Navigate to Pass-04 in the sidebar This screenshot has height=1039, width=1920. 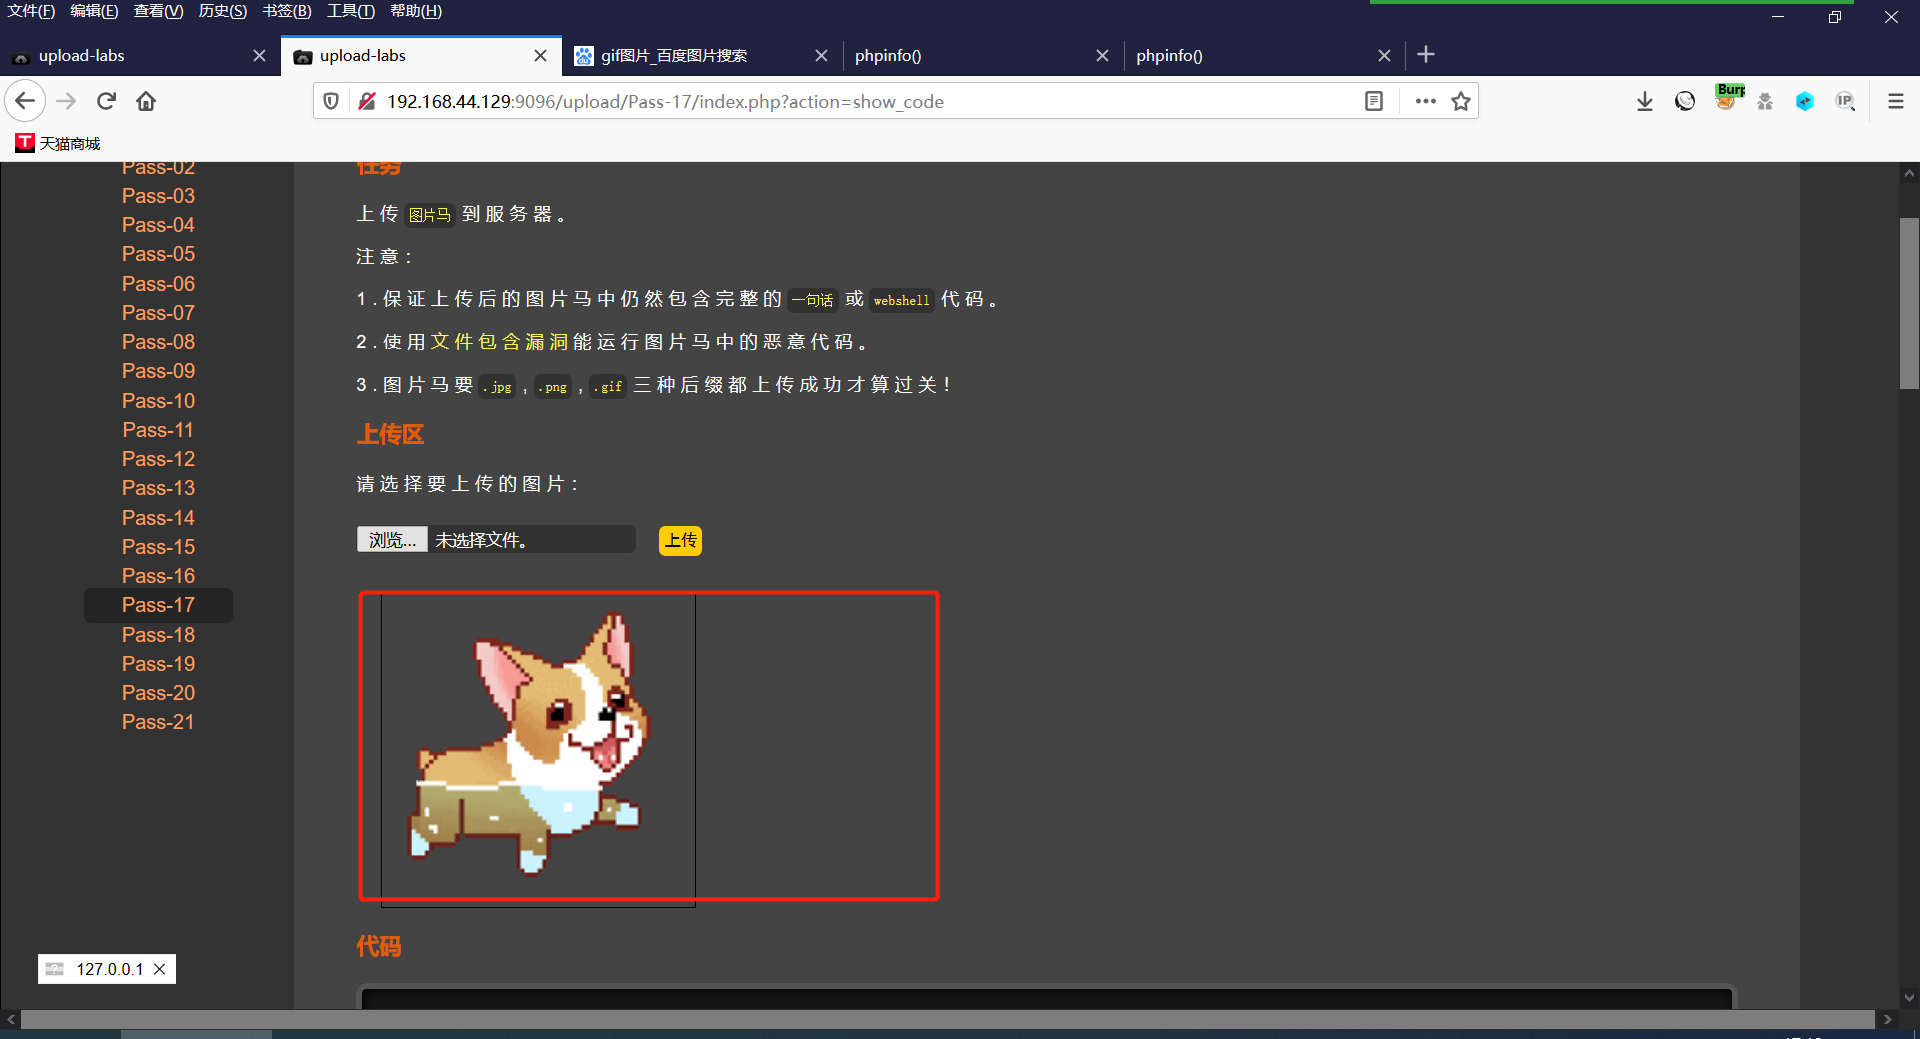click(158, 225)
